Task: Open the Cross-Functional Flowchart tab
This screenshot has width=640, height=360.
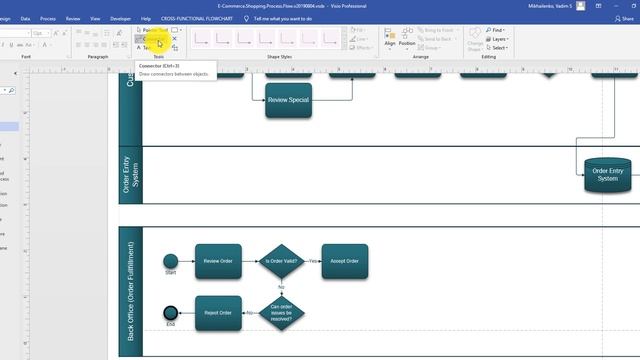Action: (x=197, y=19)
